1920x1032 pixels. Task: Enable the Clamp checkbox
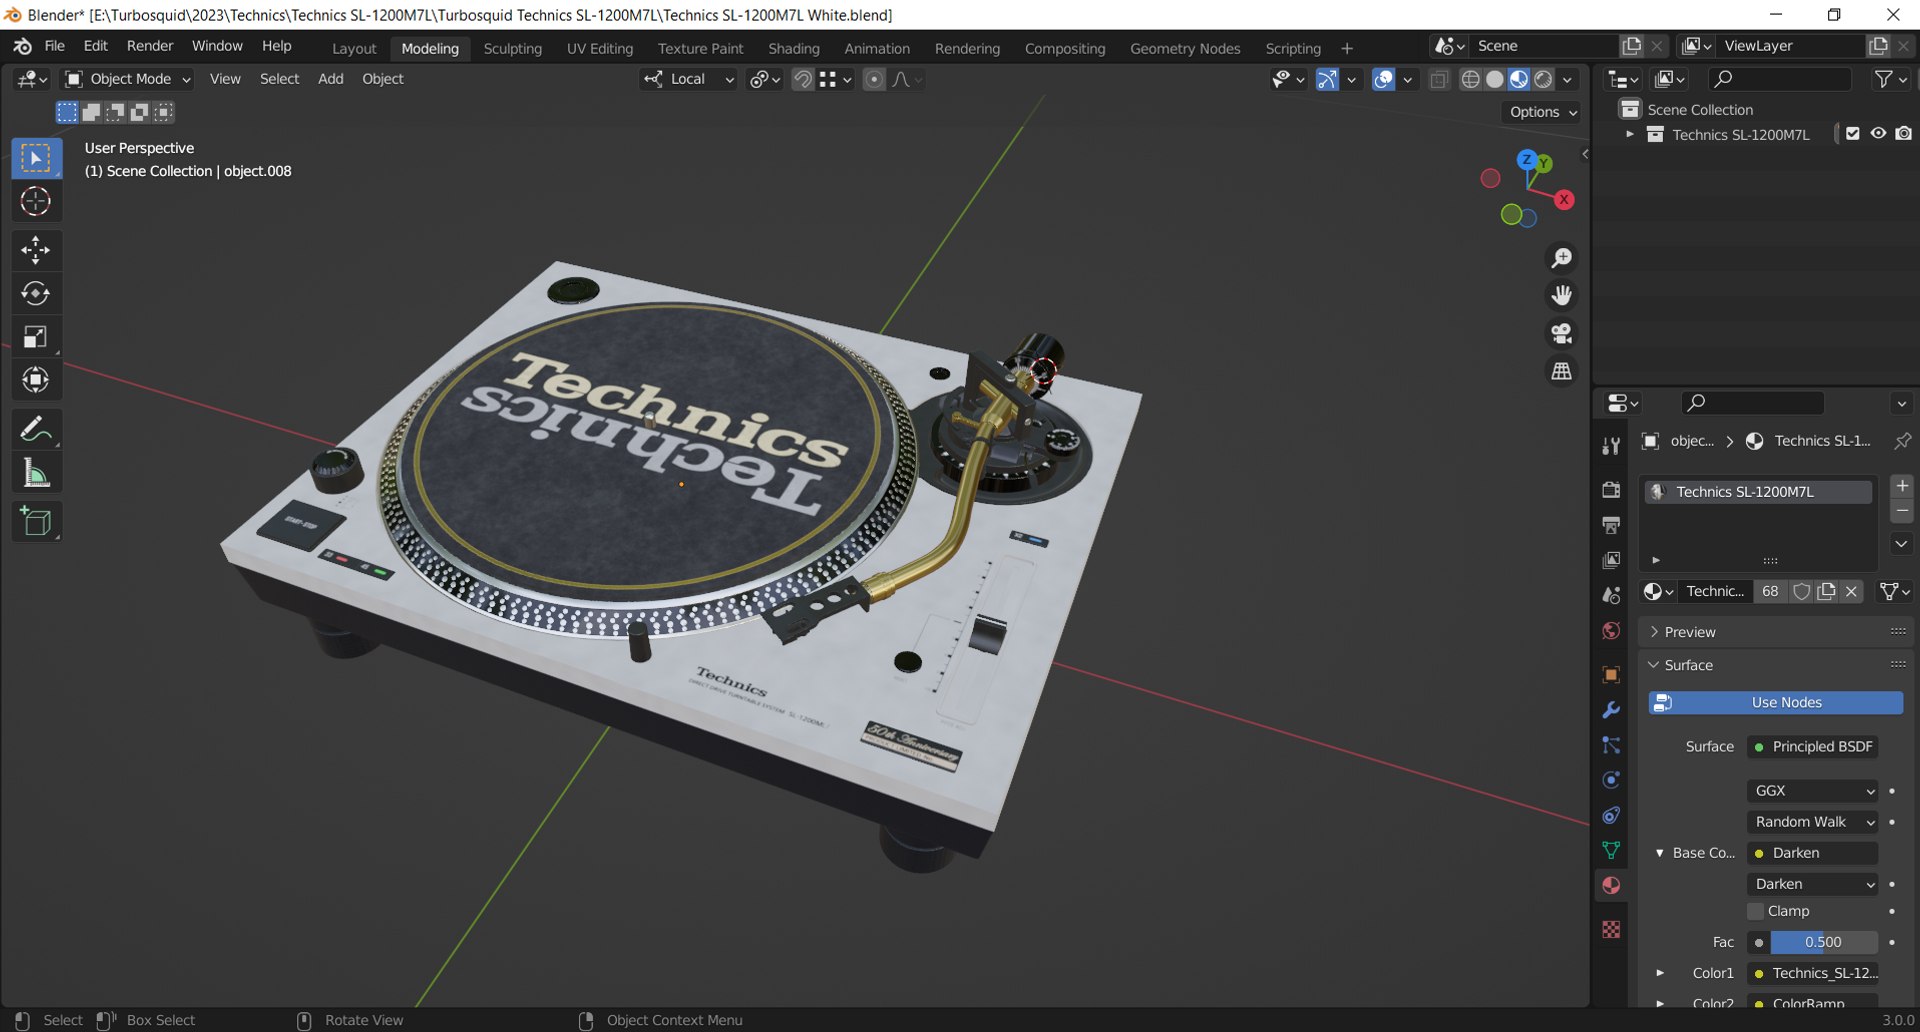pos(1756,911)
